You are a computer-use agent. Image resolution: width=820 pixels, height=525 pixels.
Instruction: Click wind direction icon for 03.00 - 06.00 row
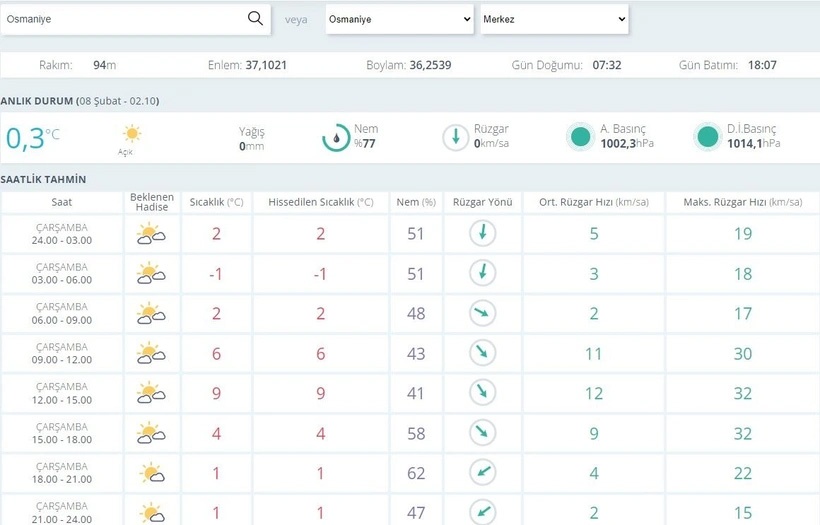point(483,273)
